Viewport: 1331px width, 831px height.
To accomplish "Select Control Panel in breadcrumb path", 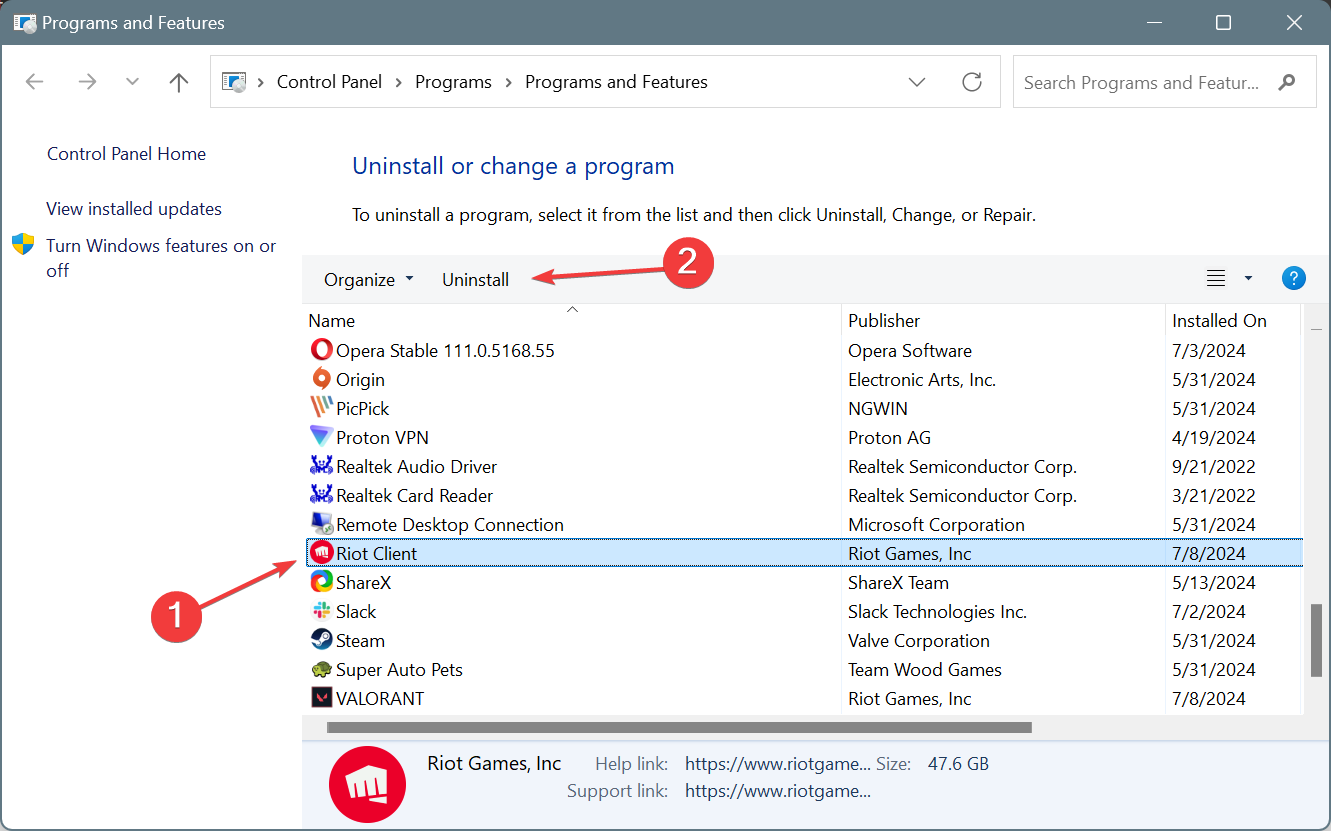I will [329, 82].
